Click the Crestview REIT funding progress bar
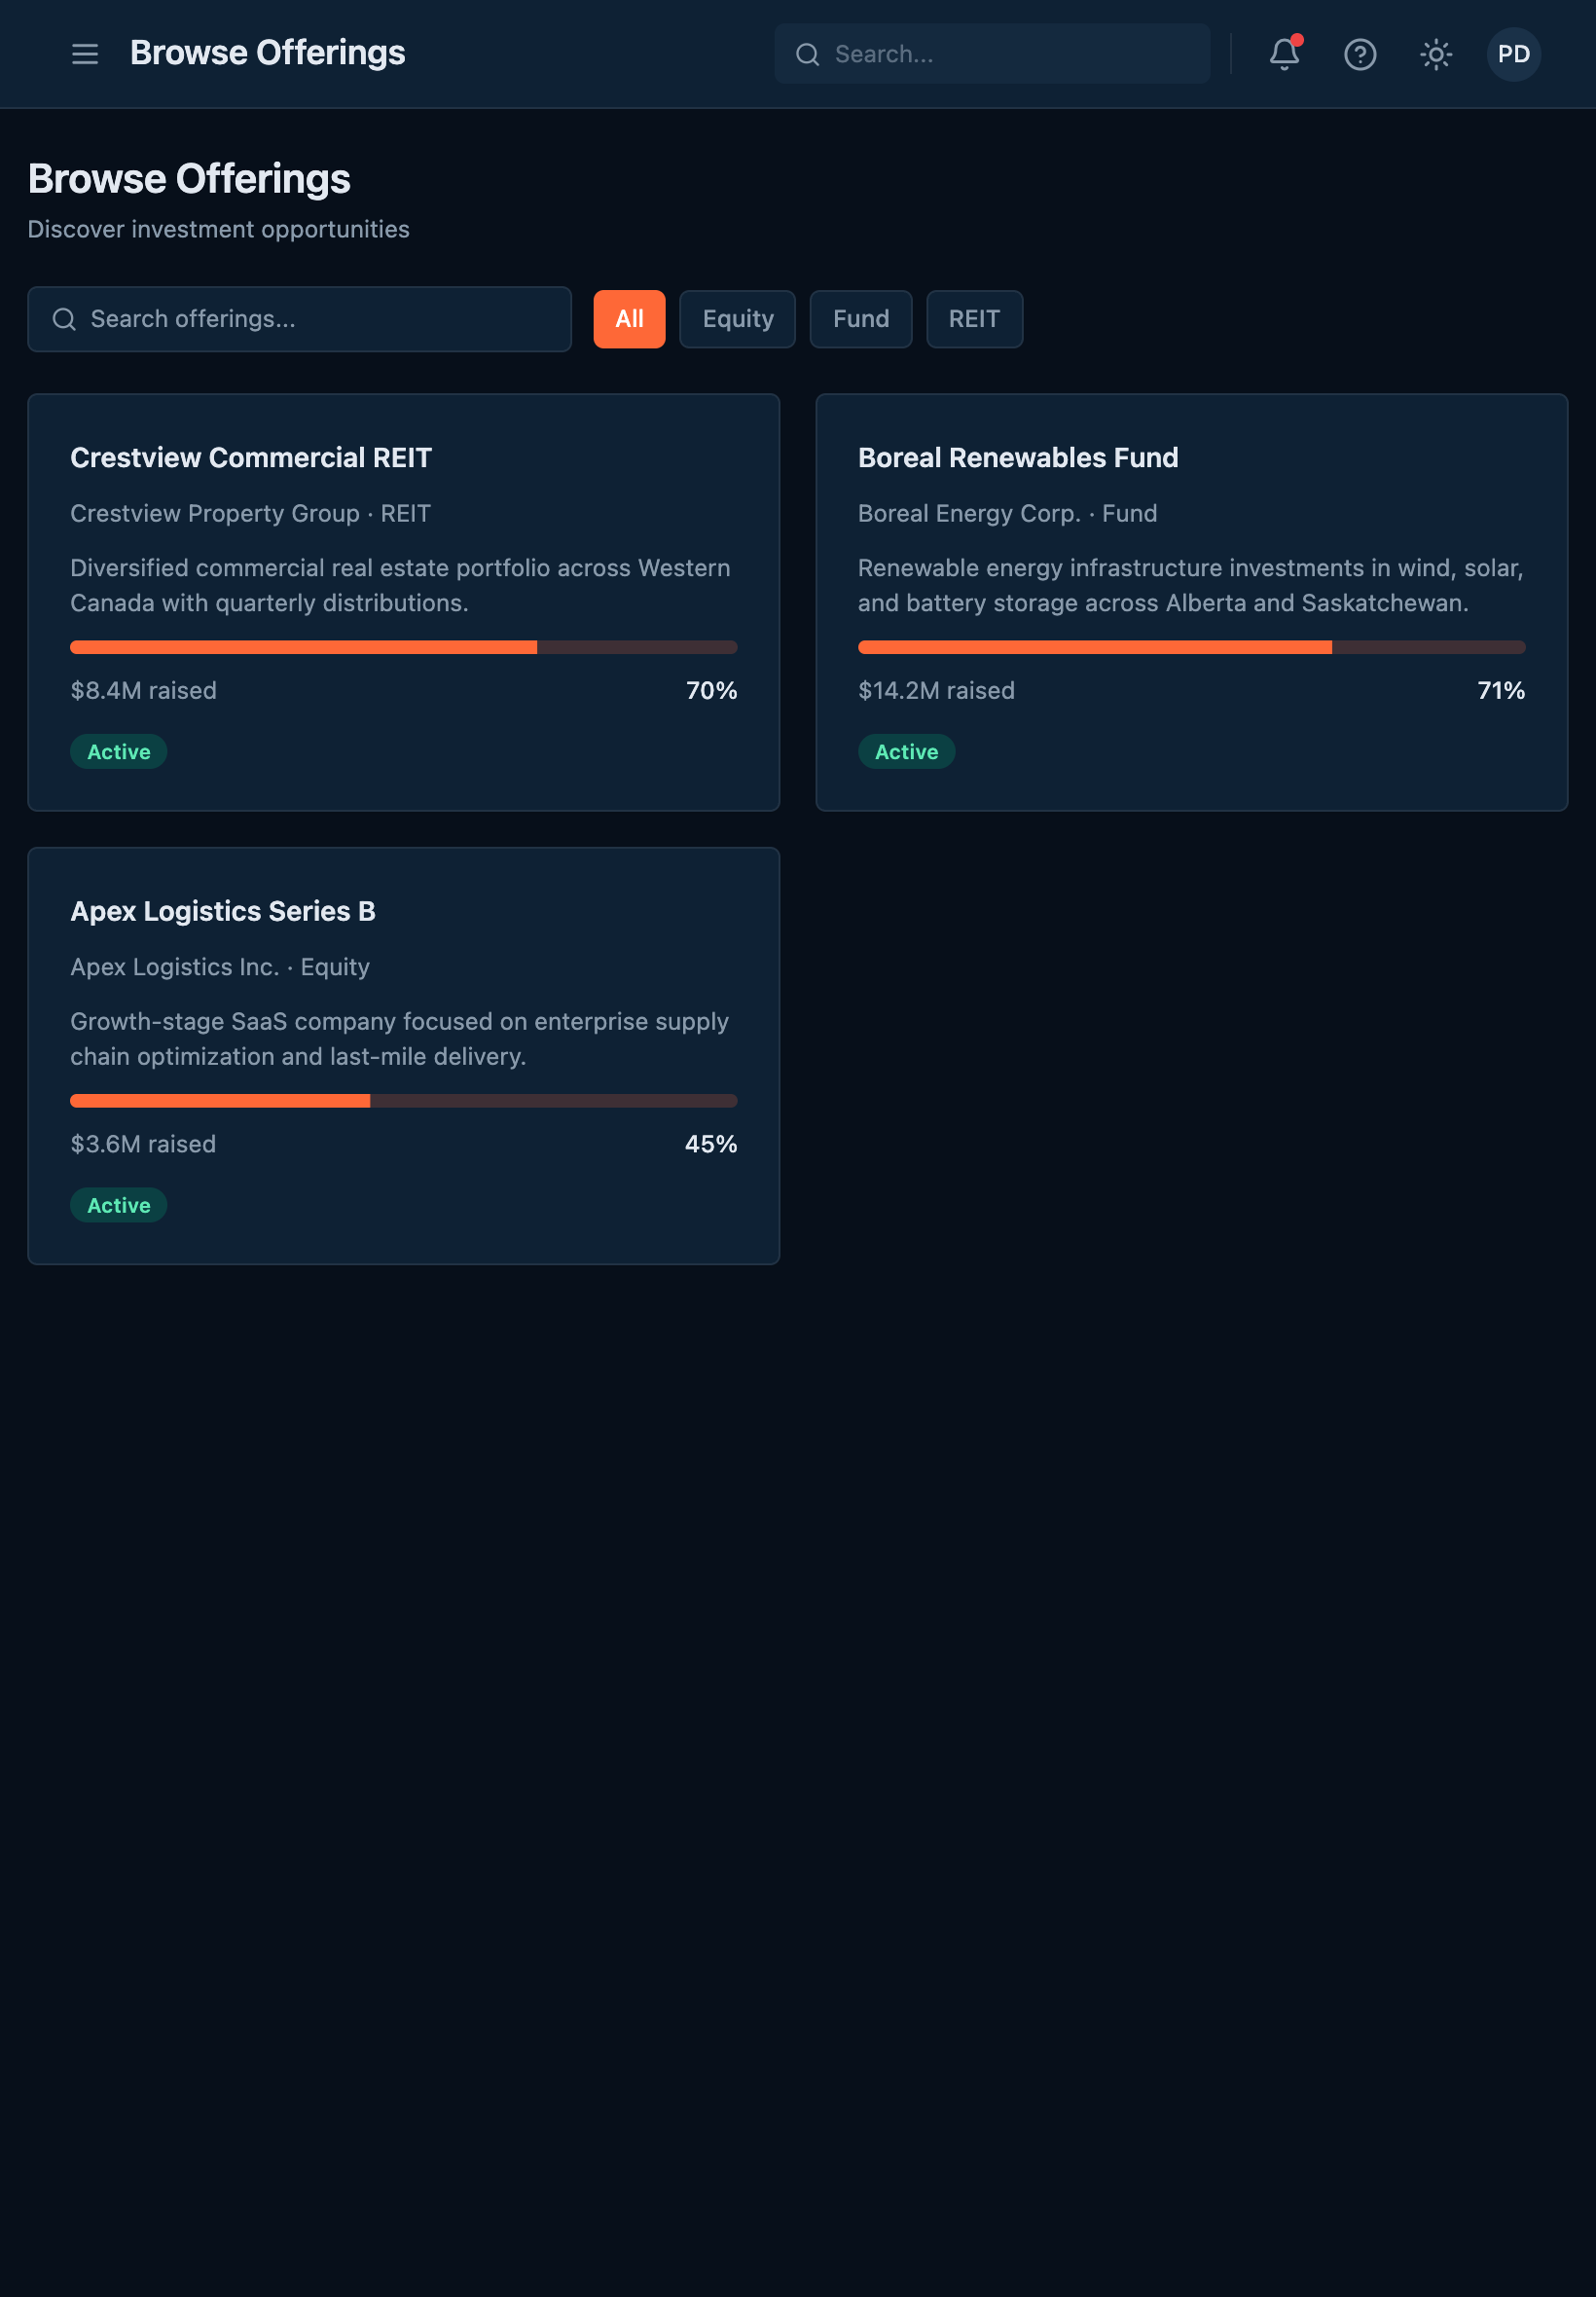This screenshot has width=1596, height=2297. [x=403, y=647]
